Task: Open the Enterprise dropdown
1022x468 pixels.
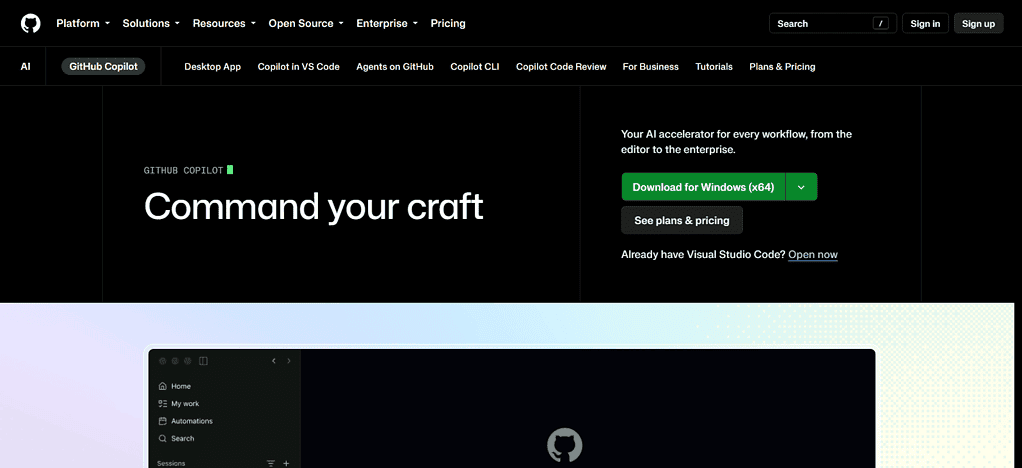Action: pyautogui.click(x=387, y=23)
